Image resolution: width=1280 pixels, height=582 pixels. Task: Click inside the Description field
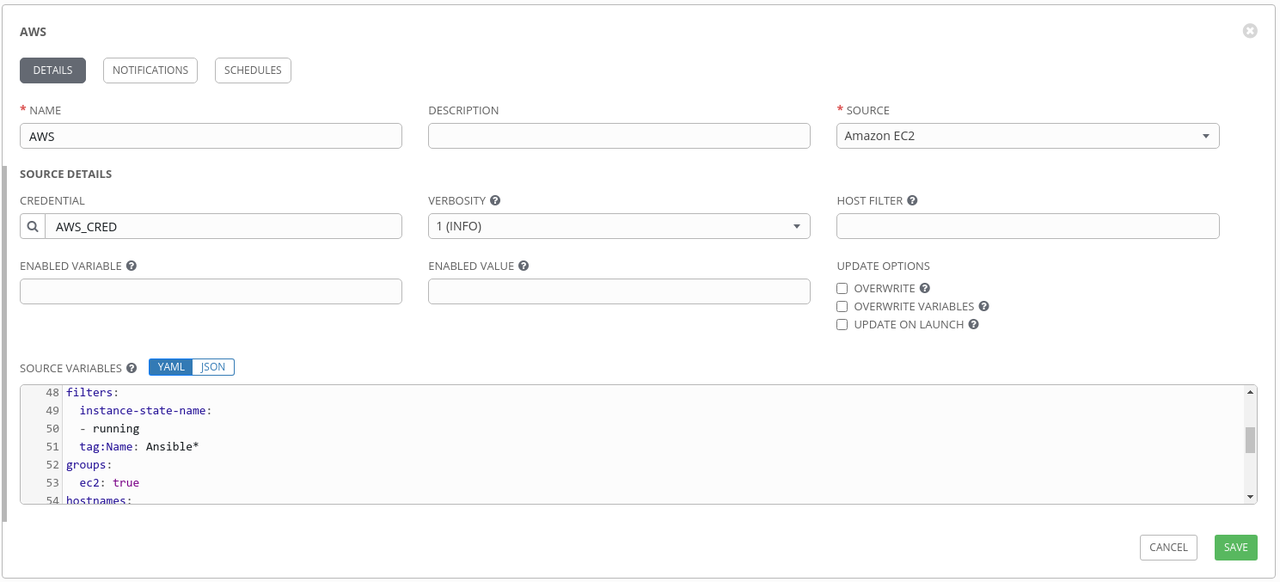[618, 135]
